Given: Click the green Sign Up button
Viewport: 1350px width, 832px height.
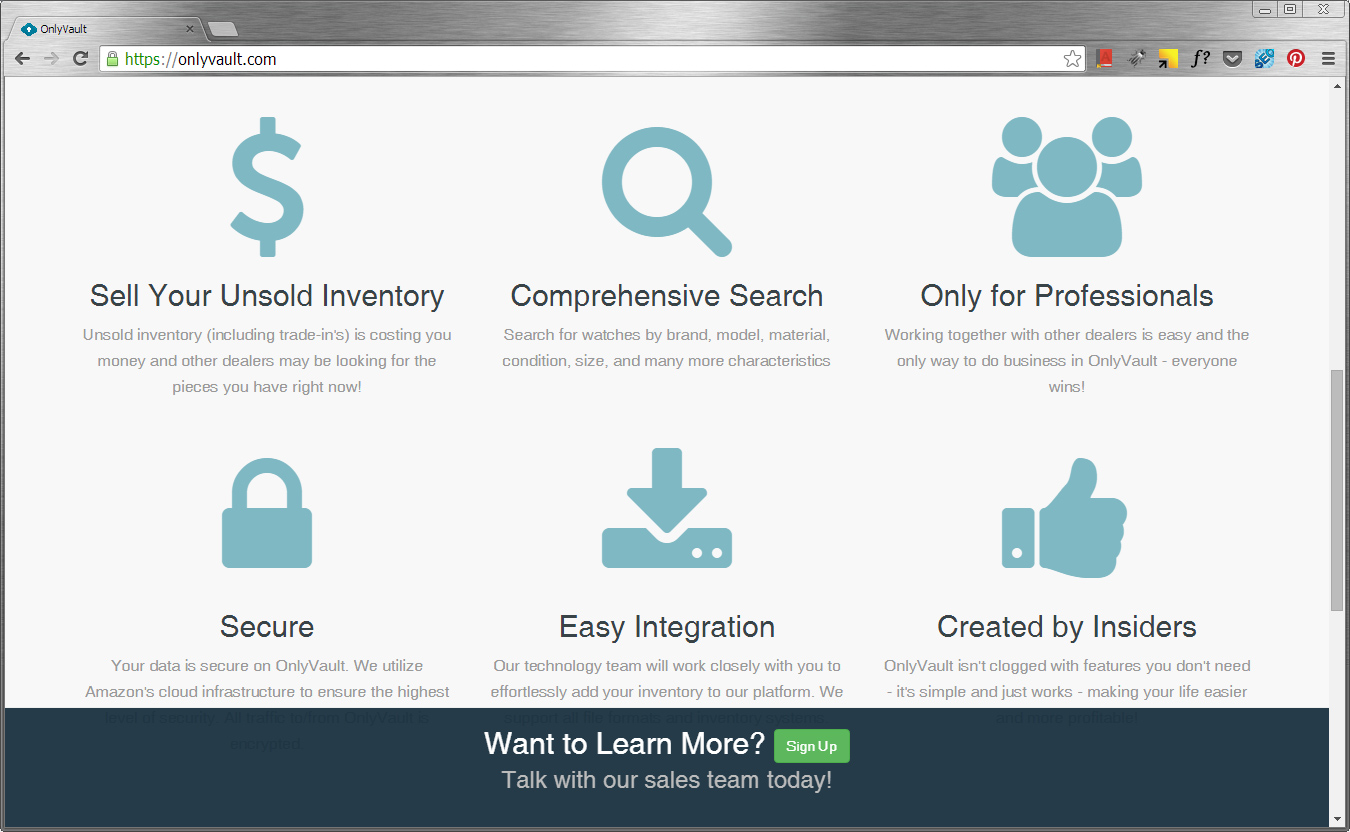Looking at the screenshot, I should coord(812,746).
